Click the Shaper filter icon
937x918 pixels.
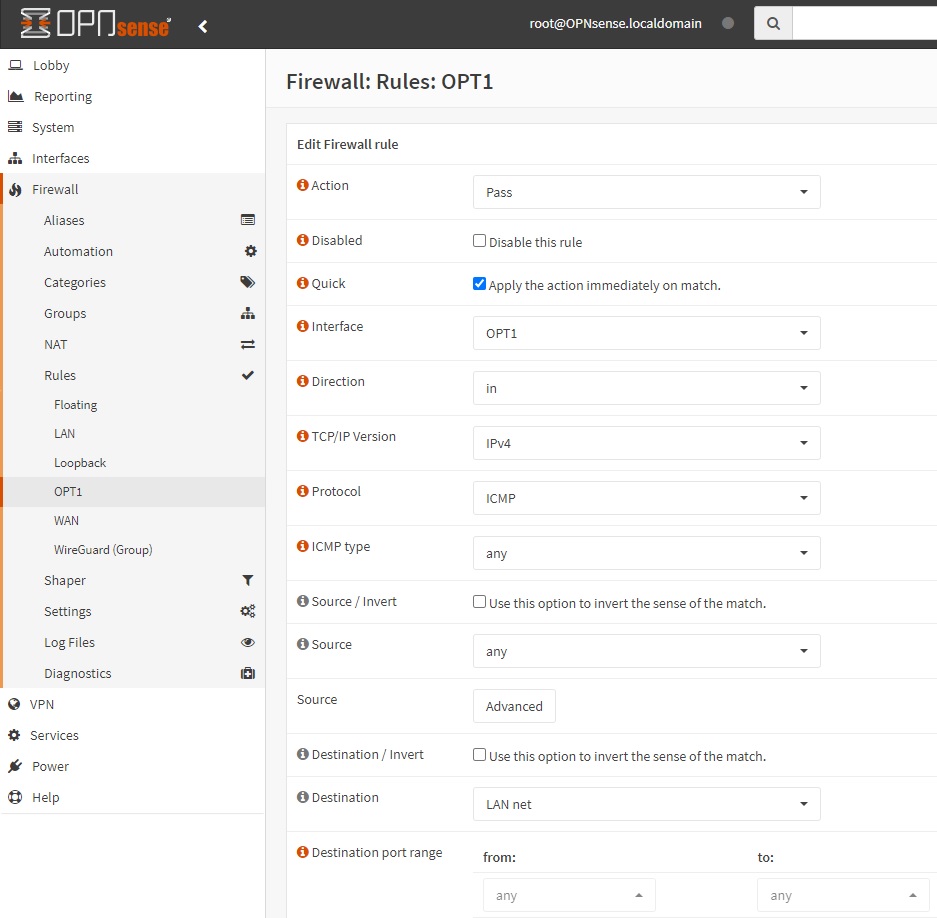coord(248,580)
